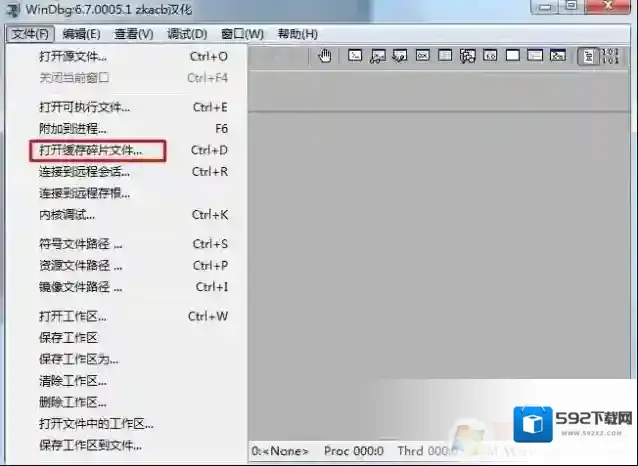Open the Command window toolbar icon
The width and height of the screenshot is (638, 466).
(354, 56)
